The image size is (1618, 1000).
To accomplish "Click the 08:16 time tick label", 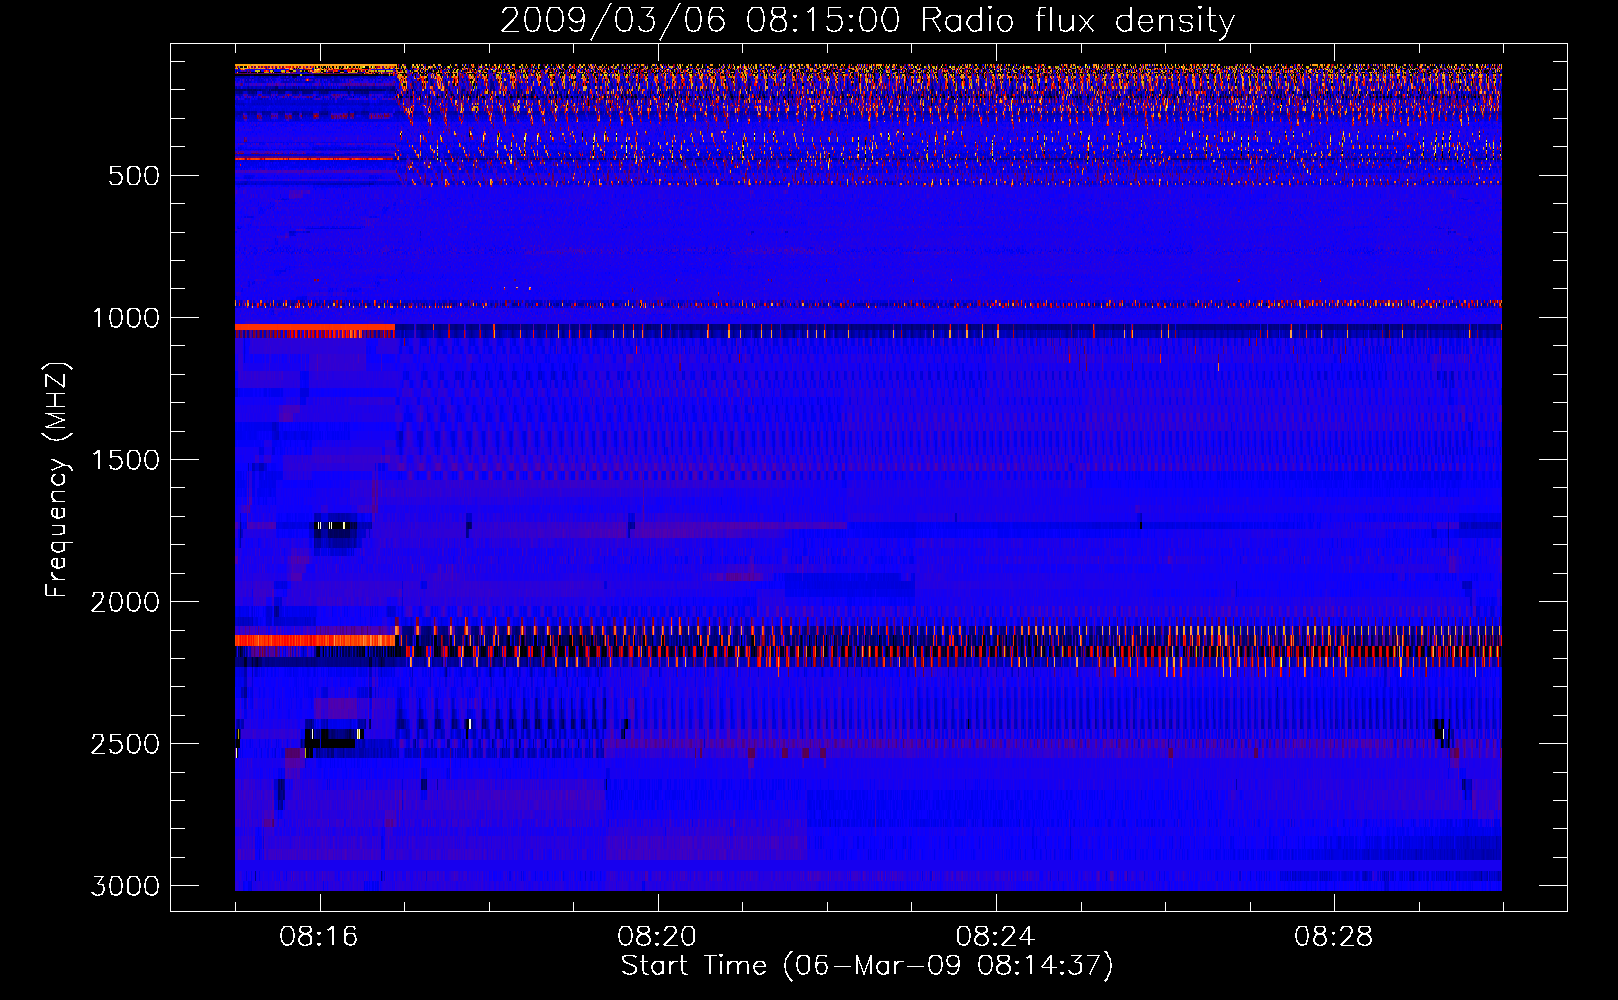I will tap(319, 937).
